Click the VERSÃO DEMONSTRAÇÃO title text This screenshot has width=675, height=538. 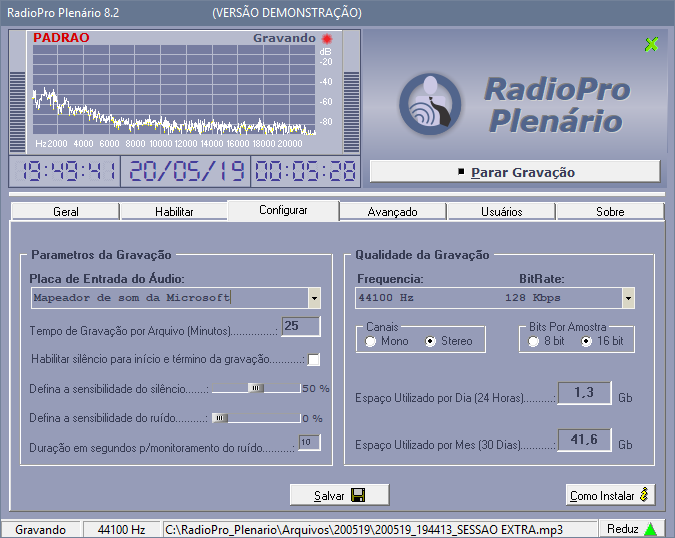coord(287,13)
